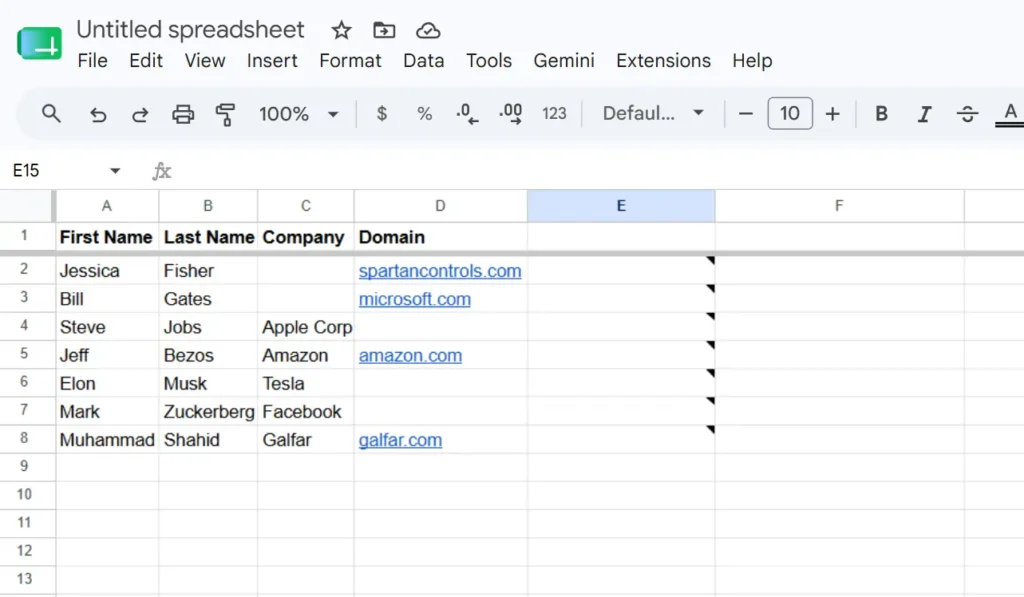Select the cell containing Bezos
The width and height of the screenshot is (1024, 597).
208,355
